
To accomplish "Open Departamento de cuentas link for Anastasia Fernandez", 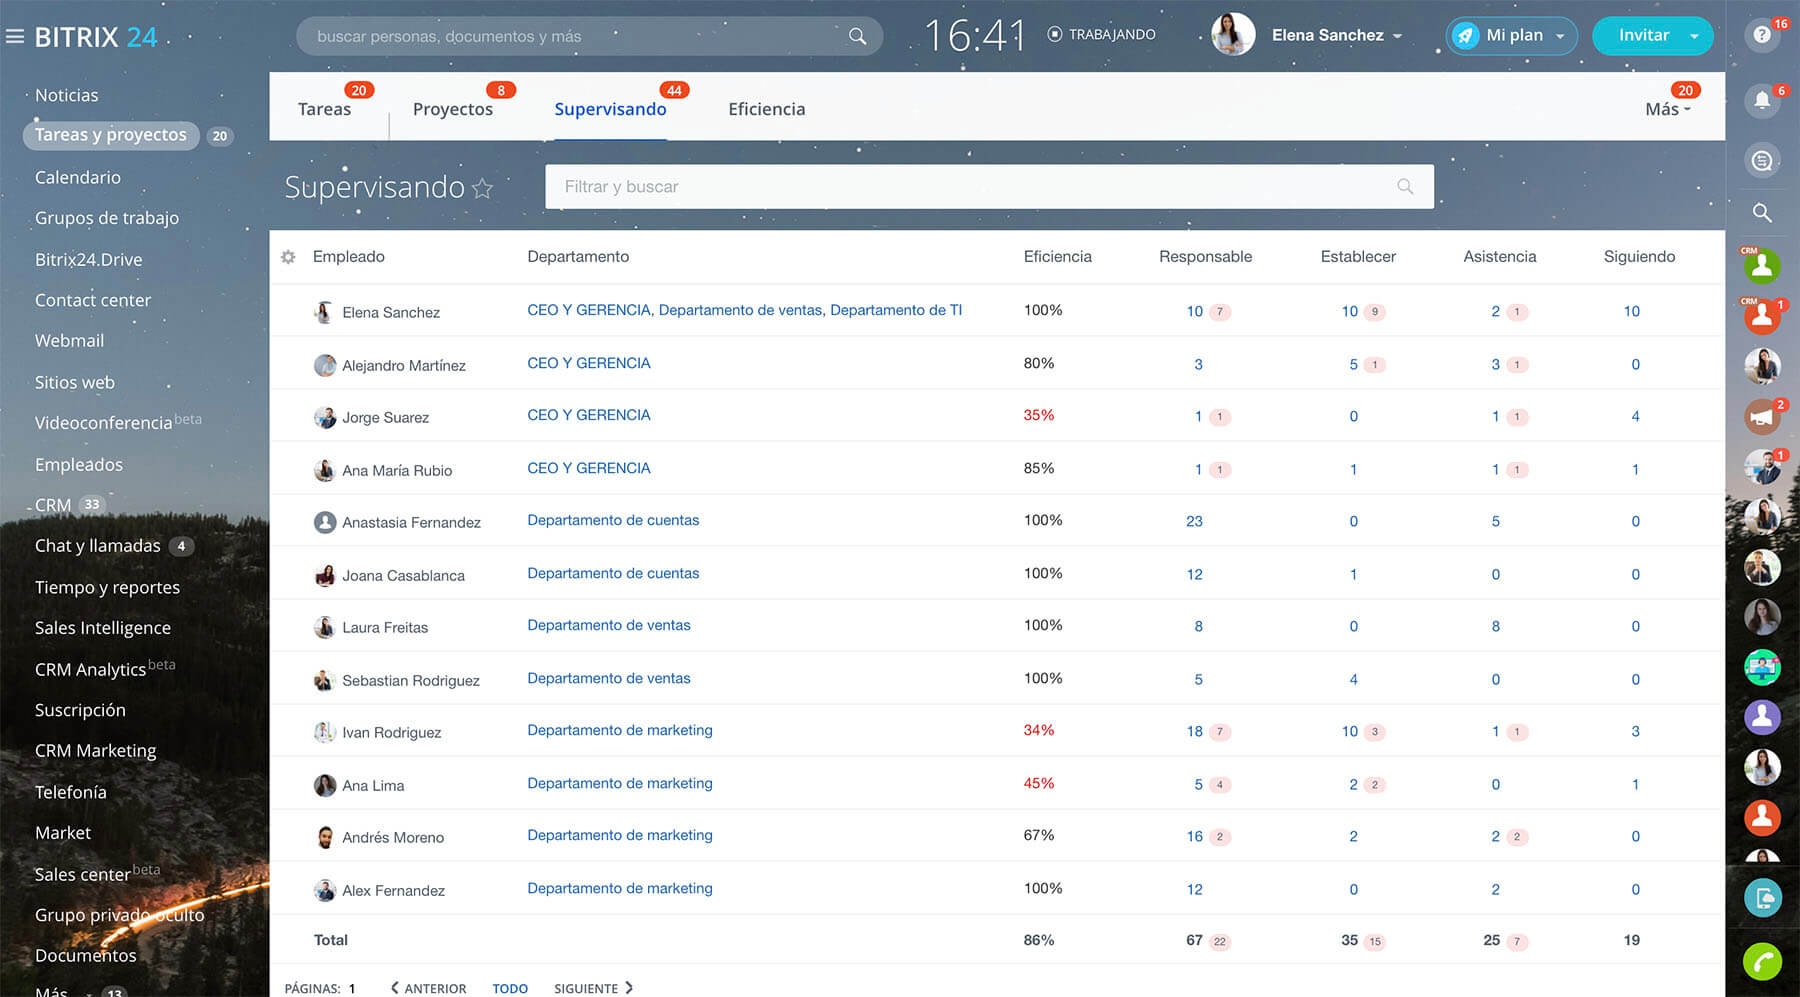I will (x=613, y=521).
